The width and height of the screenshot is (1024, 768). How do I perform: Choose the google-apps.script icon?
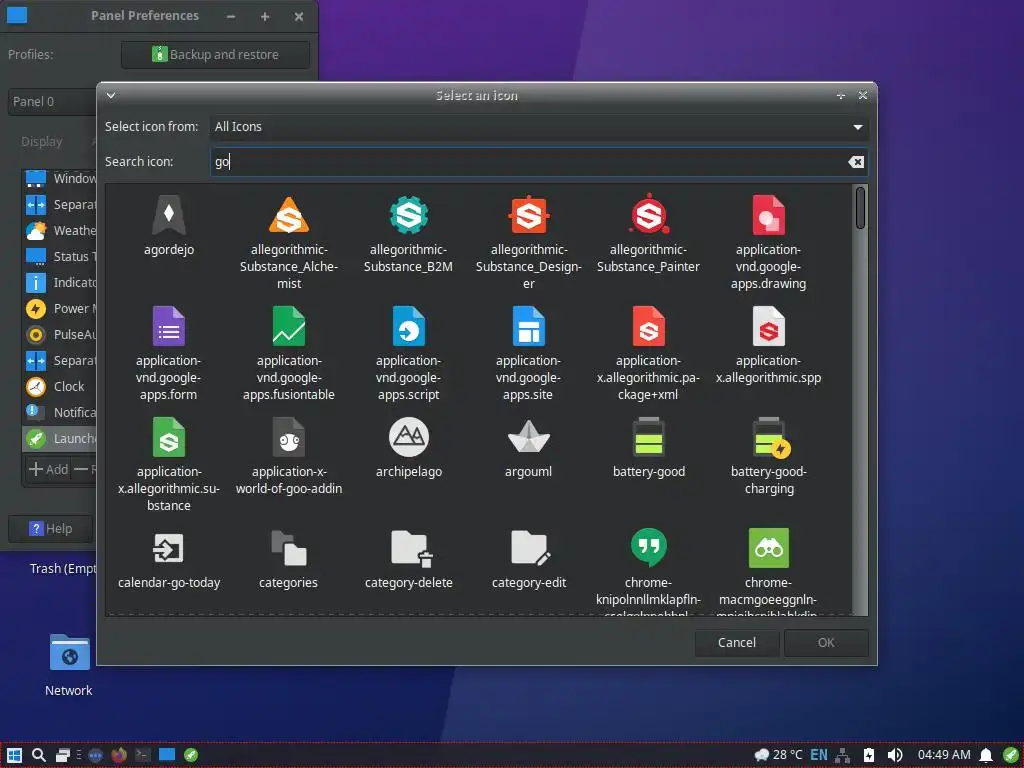408,353
